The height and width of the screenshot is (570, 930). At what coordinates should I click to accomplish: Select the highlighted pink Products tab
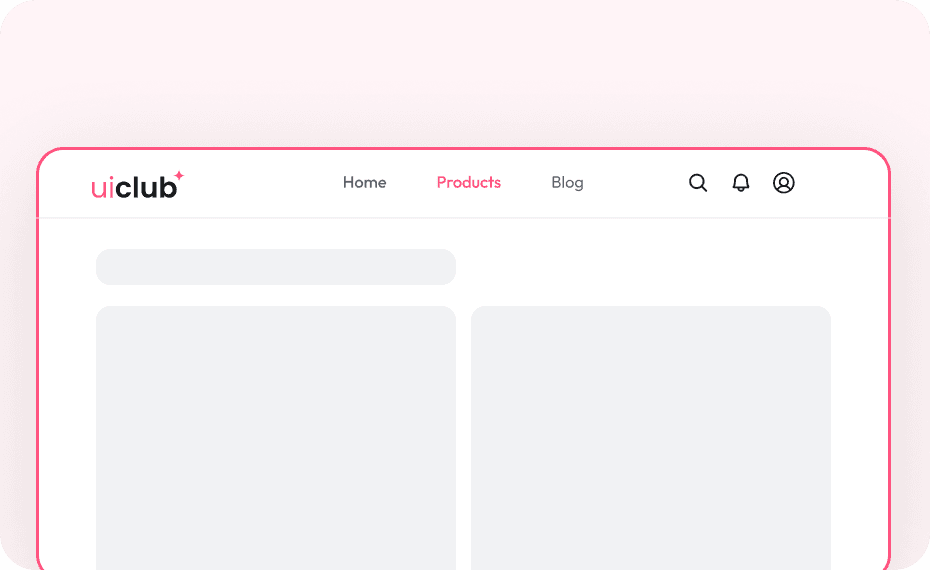(469, 183)
